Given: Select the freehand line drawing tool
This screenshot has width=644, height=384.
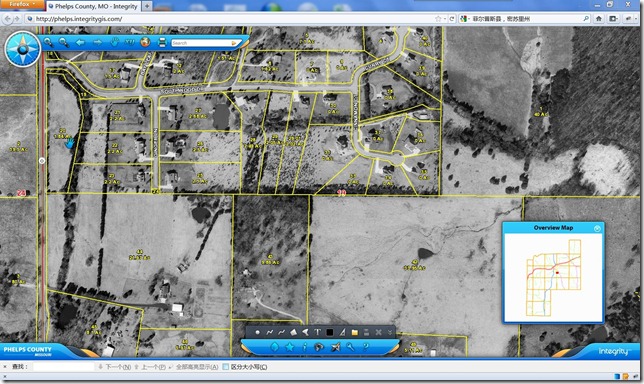Looking at the screenshot, I should coord(281,332).
